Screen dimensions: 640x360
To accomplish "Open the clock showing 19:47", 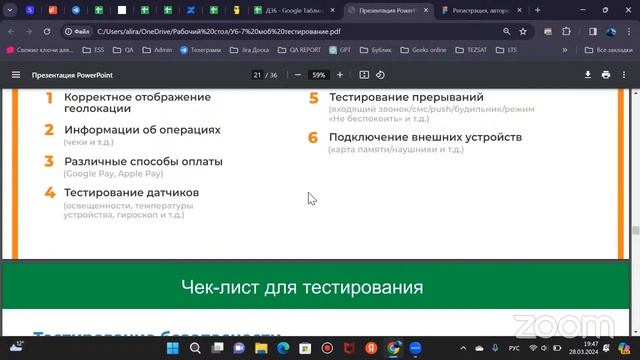I will pyautogui.click(x=584, y=348).
